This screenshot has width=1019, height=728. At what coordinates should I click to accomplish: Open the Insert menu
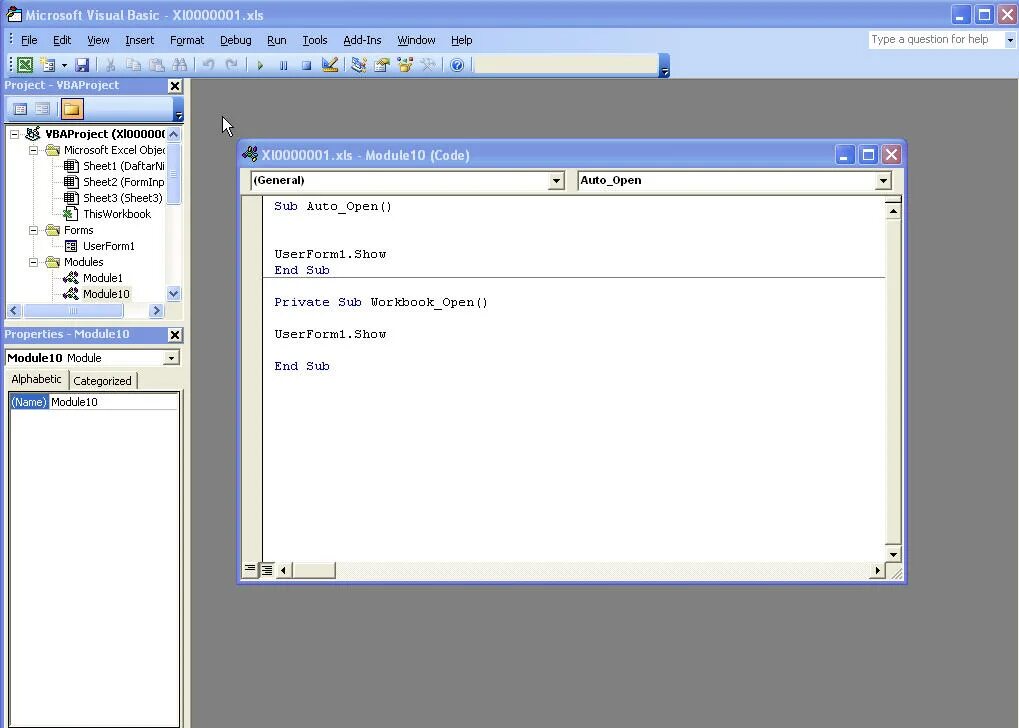coord(140,40)
